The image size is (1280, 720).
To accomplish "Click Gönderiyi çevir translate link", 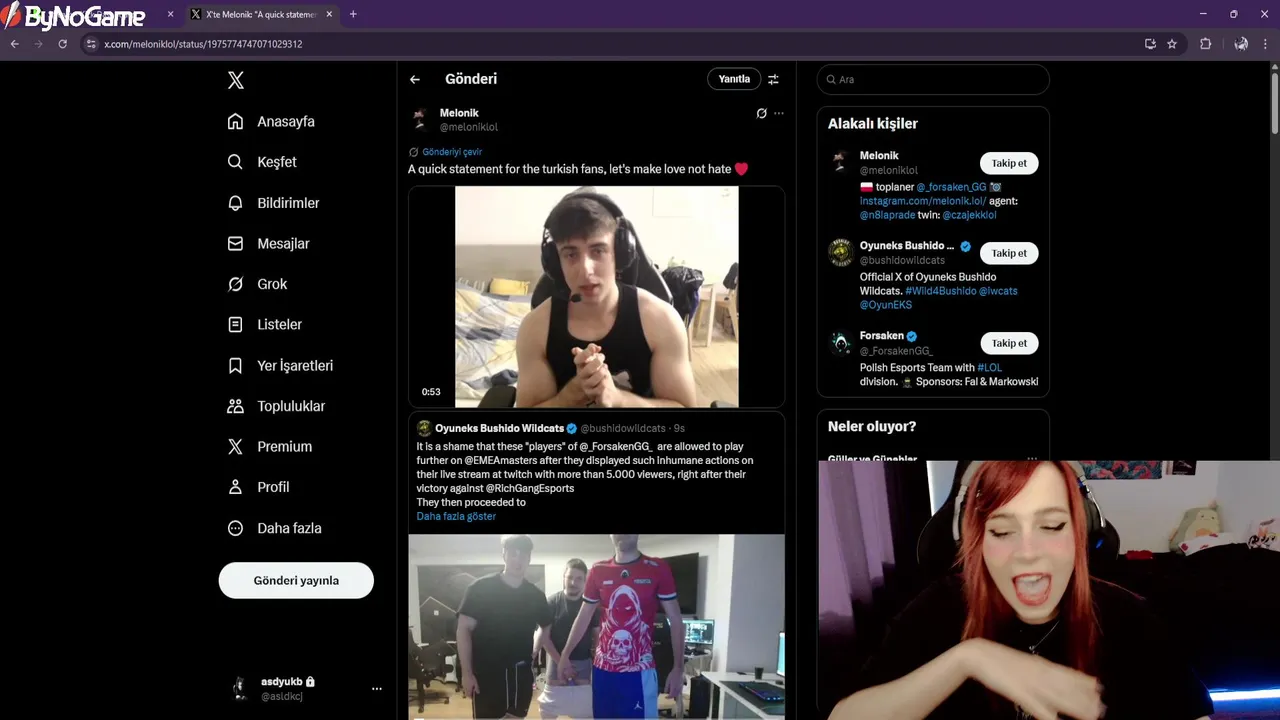I will point(452,152).
